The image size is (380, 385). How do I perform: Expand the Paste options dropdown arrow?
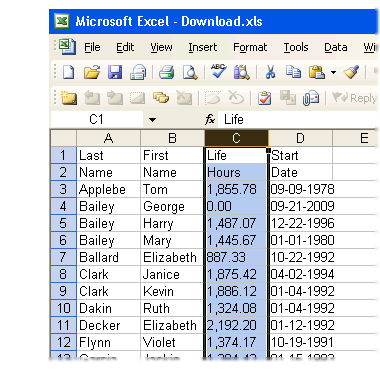point(333,72)
